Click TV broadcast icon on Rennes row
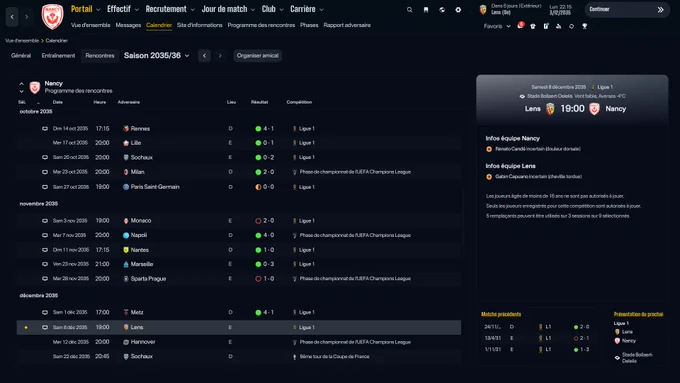The image size is (680, 383). [x=45, y=128]
